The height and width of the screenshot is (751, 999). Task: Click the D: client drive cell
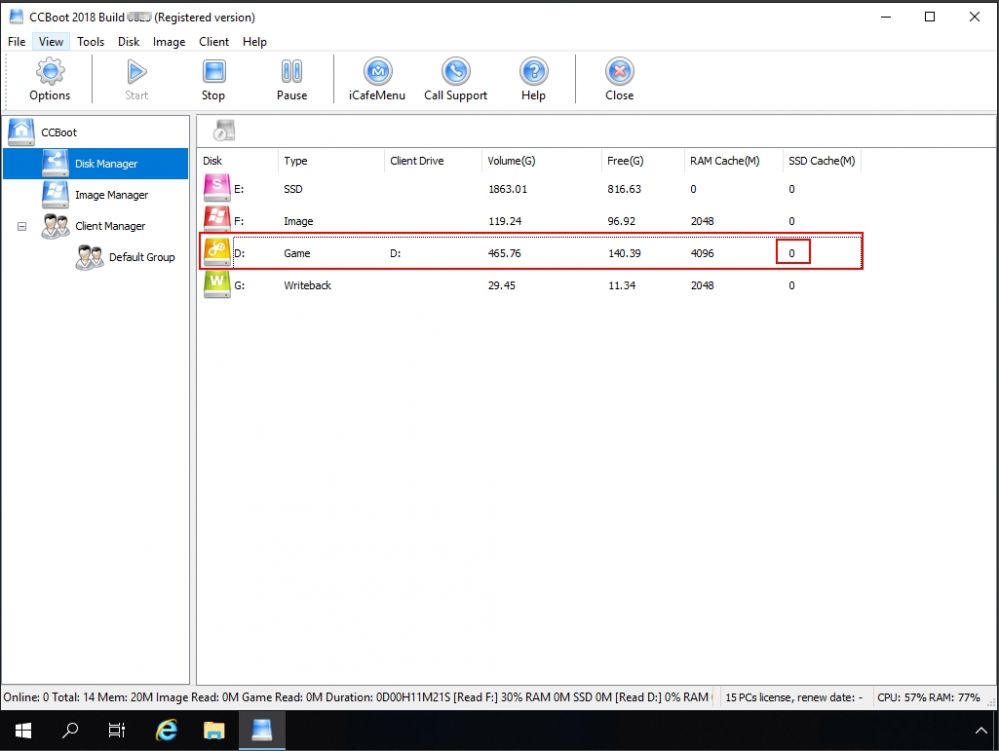(396, 254)
